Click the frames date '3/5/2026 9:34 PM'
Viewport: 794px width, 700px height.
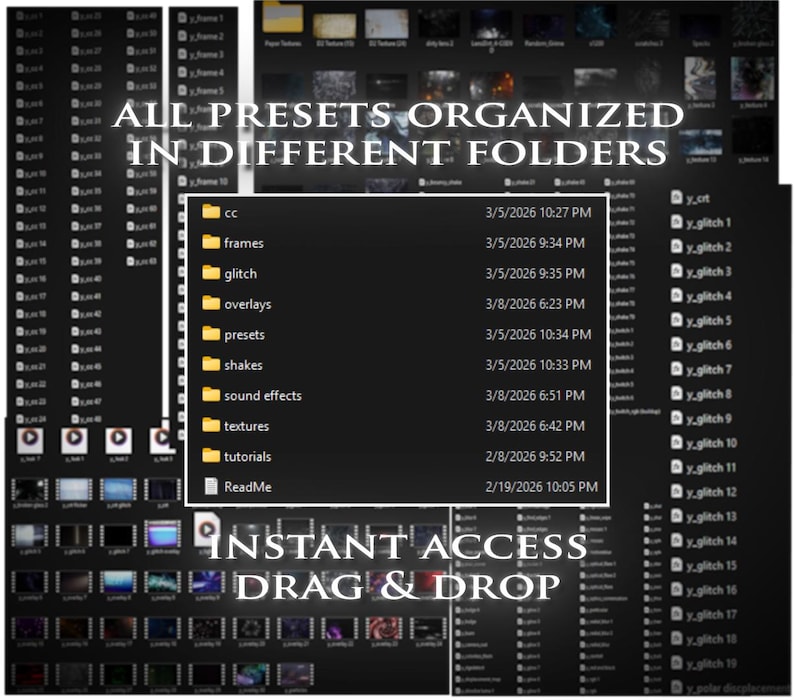pos(535,243)
